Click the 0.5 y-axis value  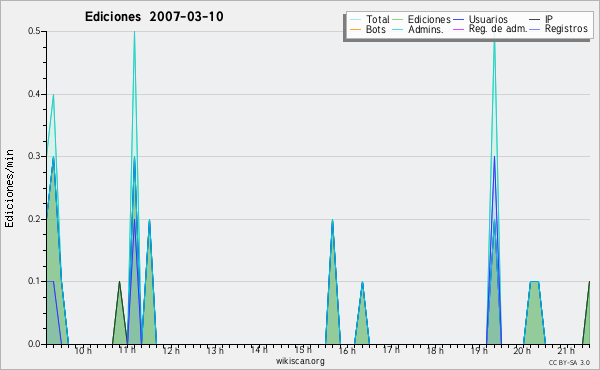(34, 31)
